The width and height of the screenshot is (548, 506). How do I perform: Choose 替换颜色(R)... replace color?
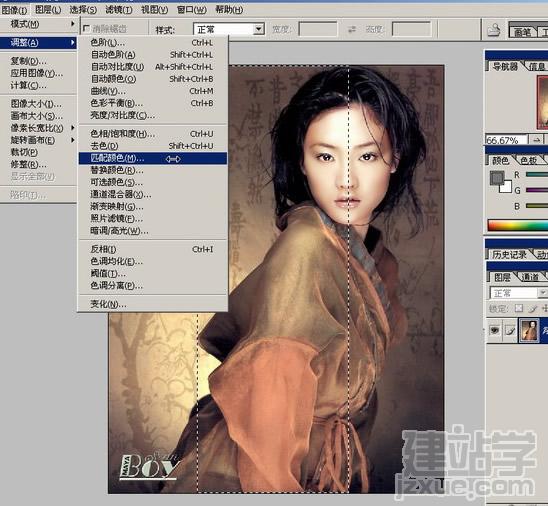coord(153,171)
